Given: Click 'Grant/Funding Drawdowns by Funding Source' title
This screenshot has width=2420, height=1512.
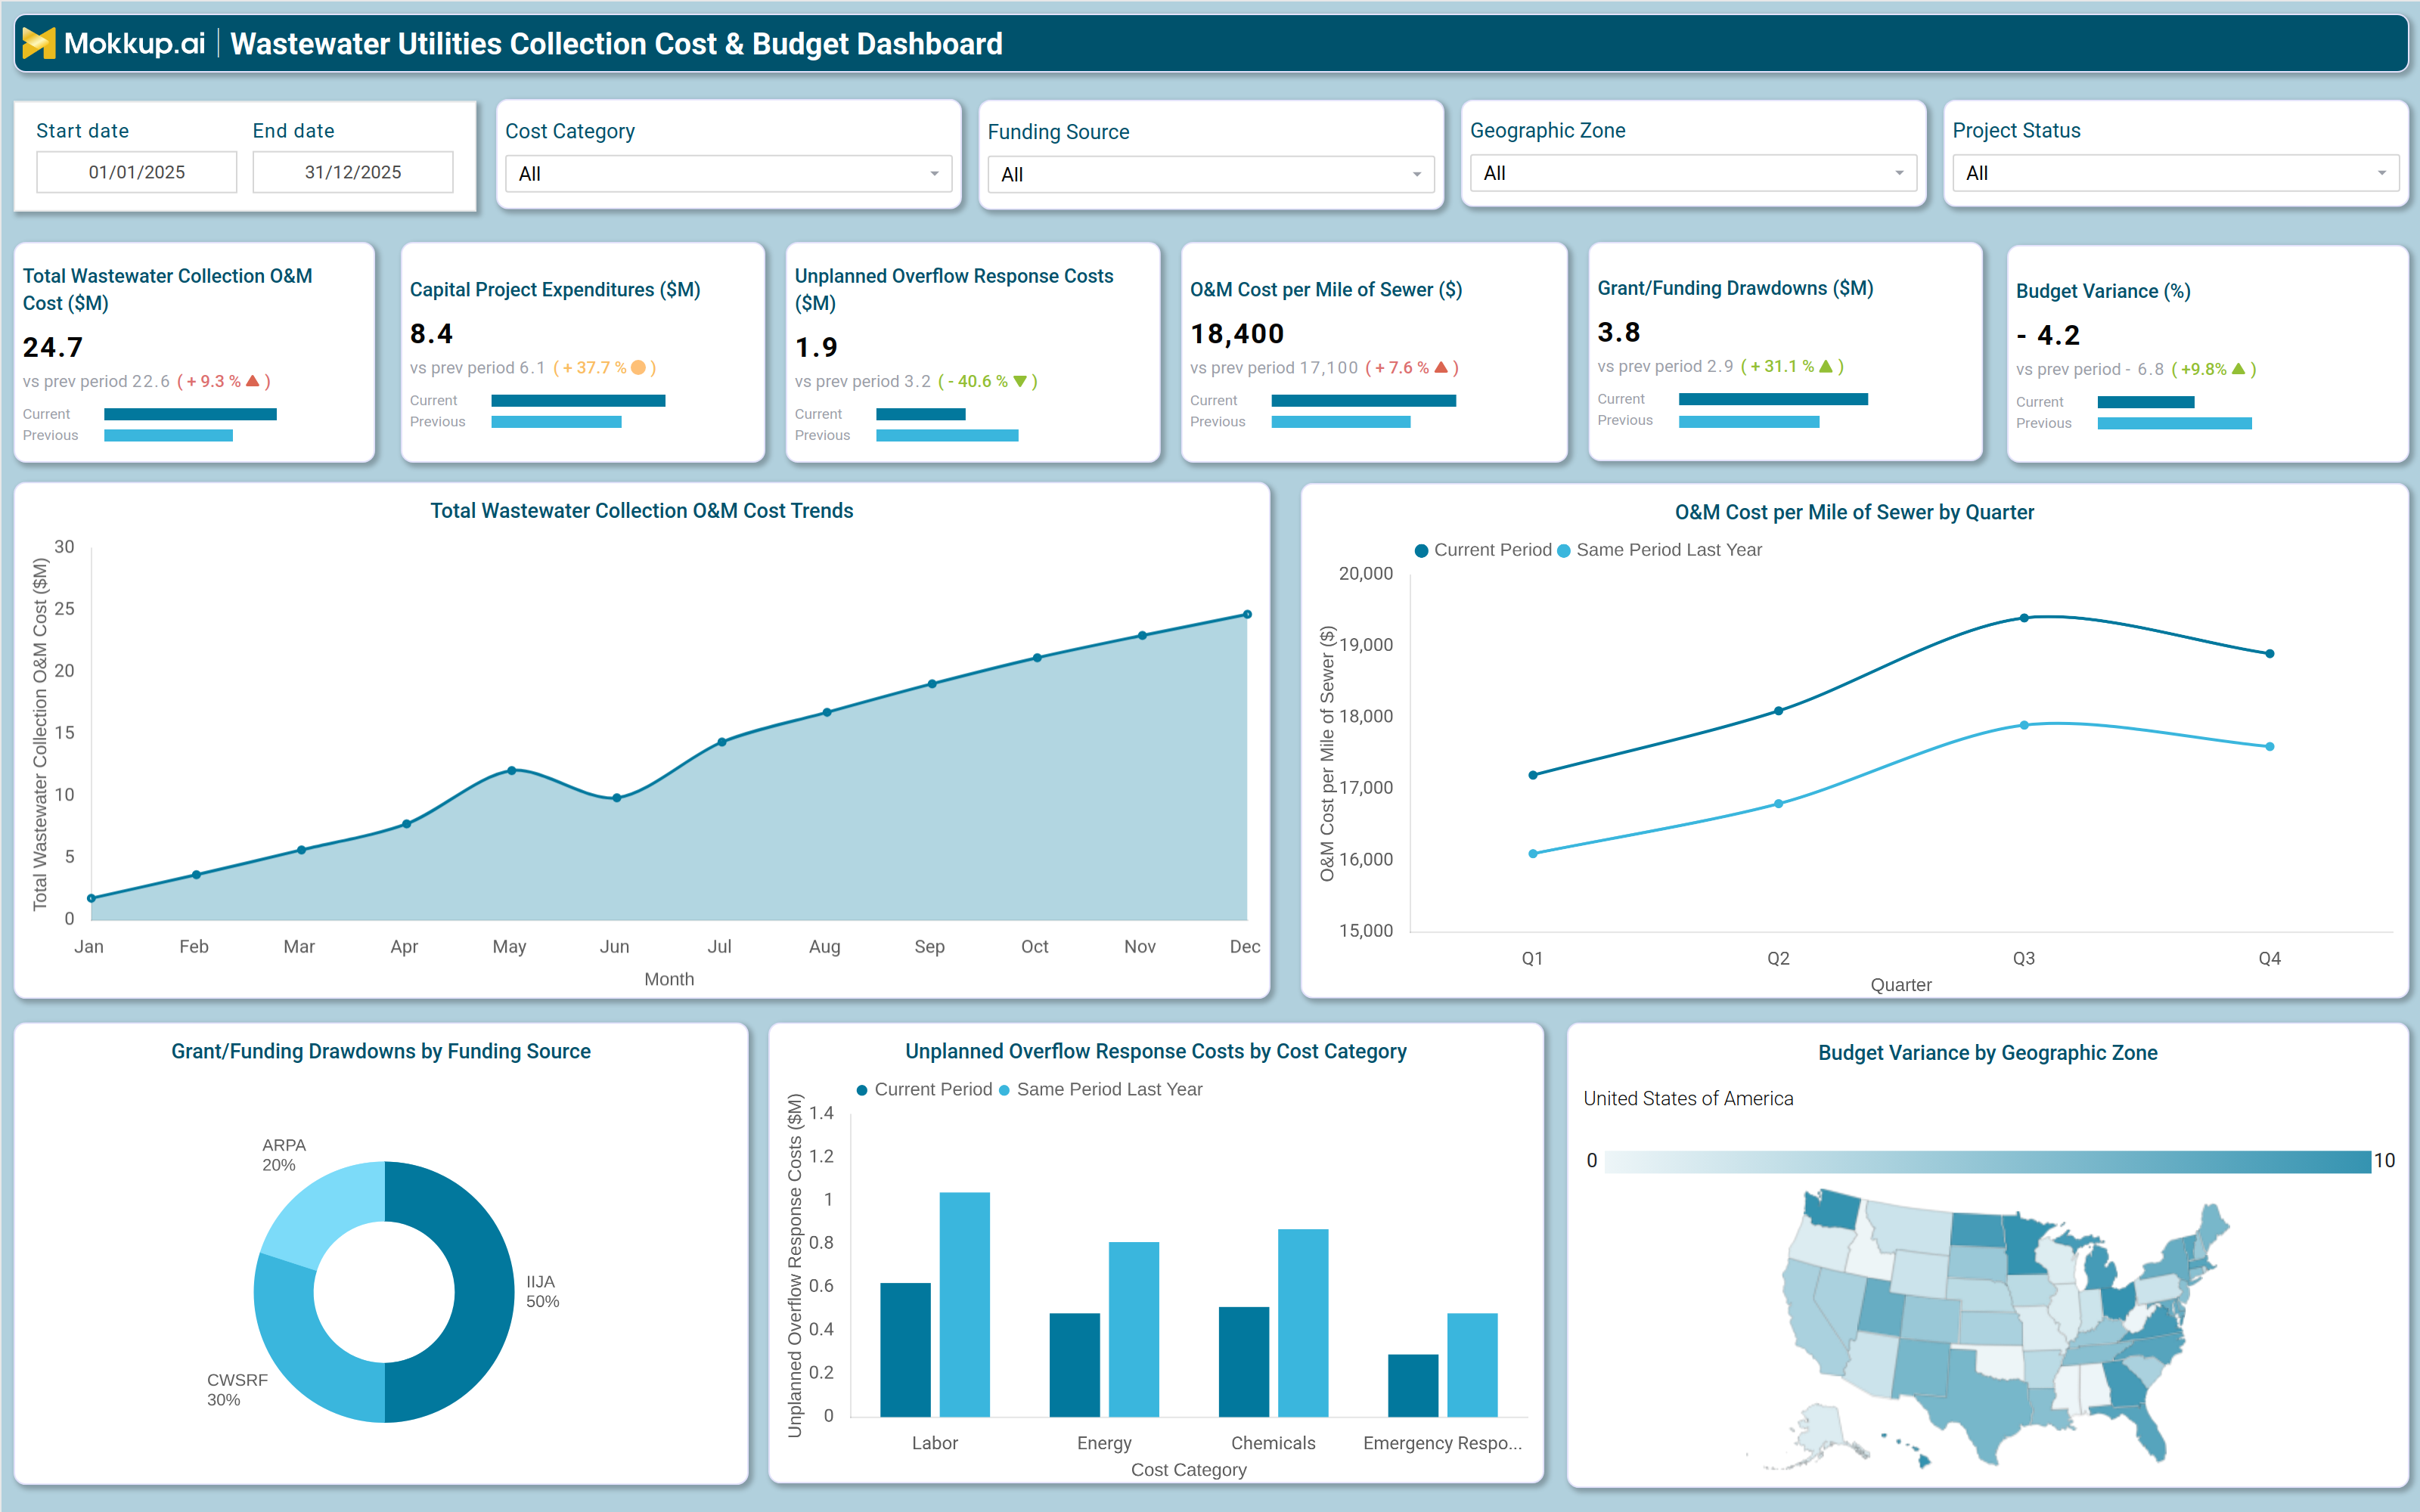Looking at the screenshot, I should [x=381, y=1051].
